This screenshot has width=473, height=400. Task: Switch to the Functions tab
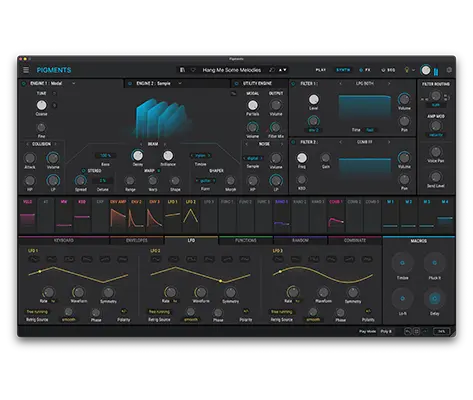pos(246,240)
